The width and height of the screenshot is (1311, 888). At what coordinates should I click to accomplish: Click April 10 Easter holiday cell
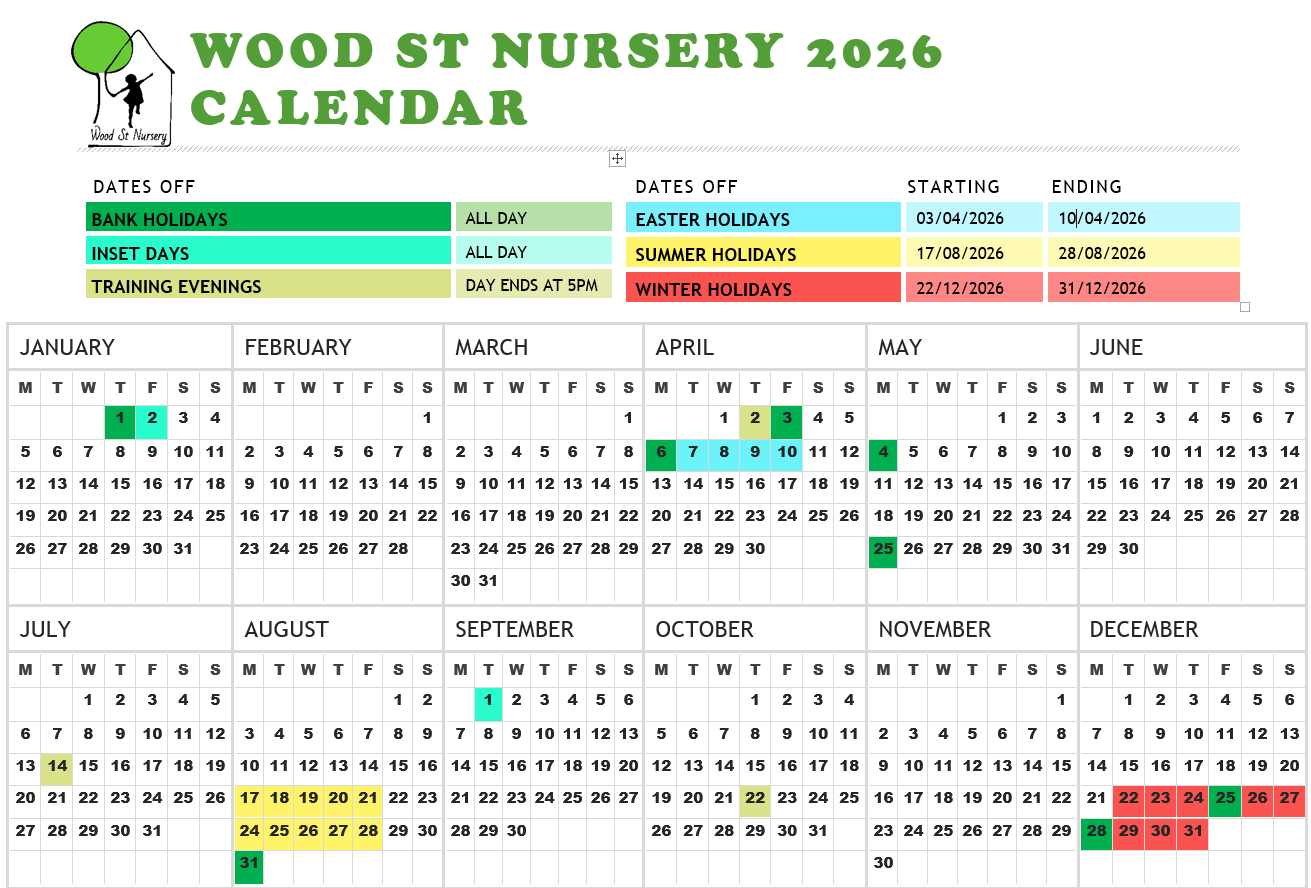(x=787, y=455)
